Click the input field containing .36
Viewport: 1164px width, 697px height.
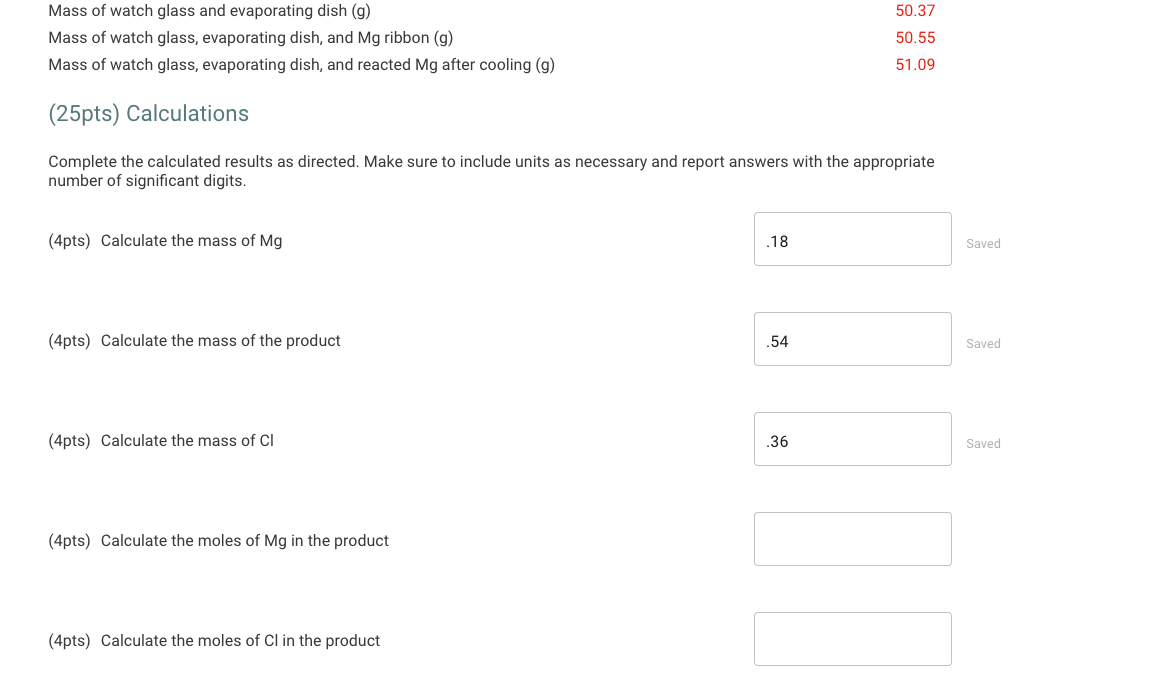pos(852,439)
